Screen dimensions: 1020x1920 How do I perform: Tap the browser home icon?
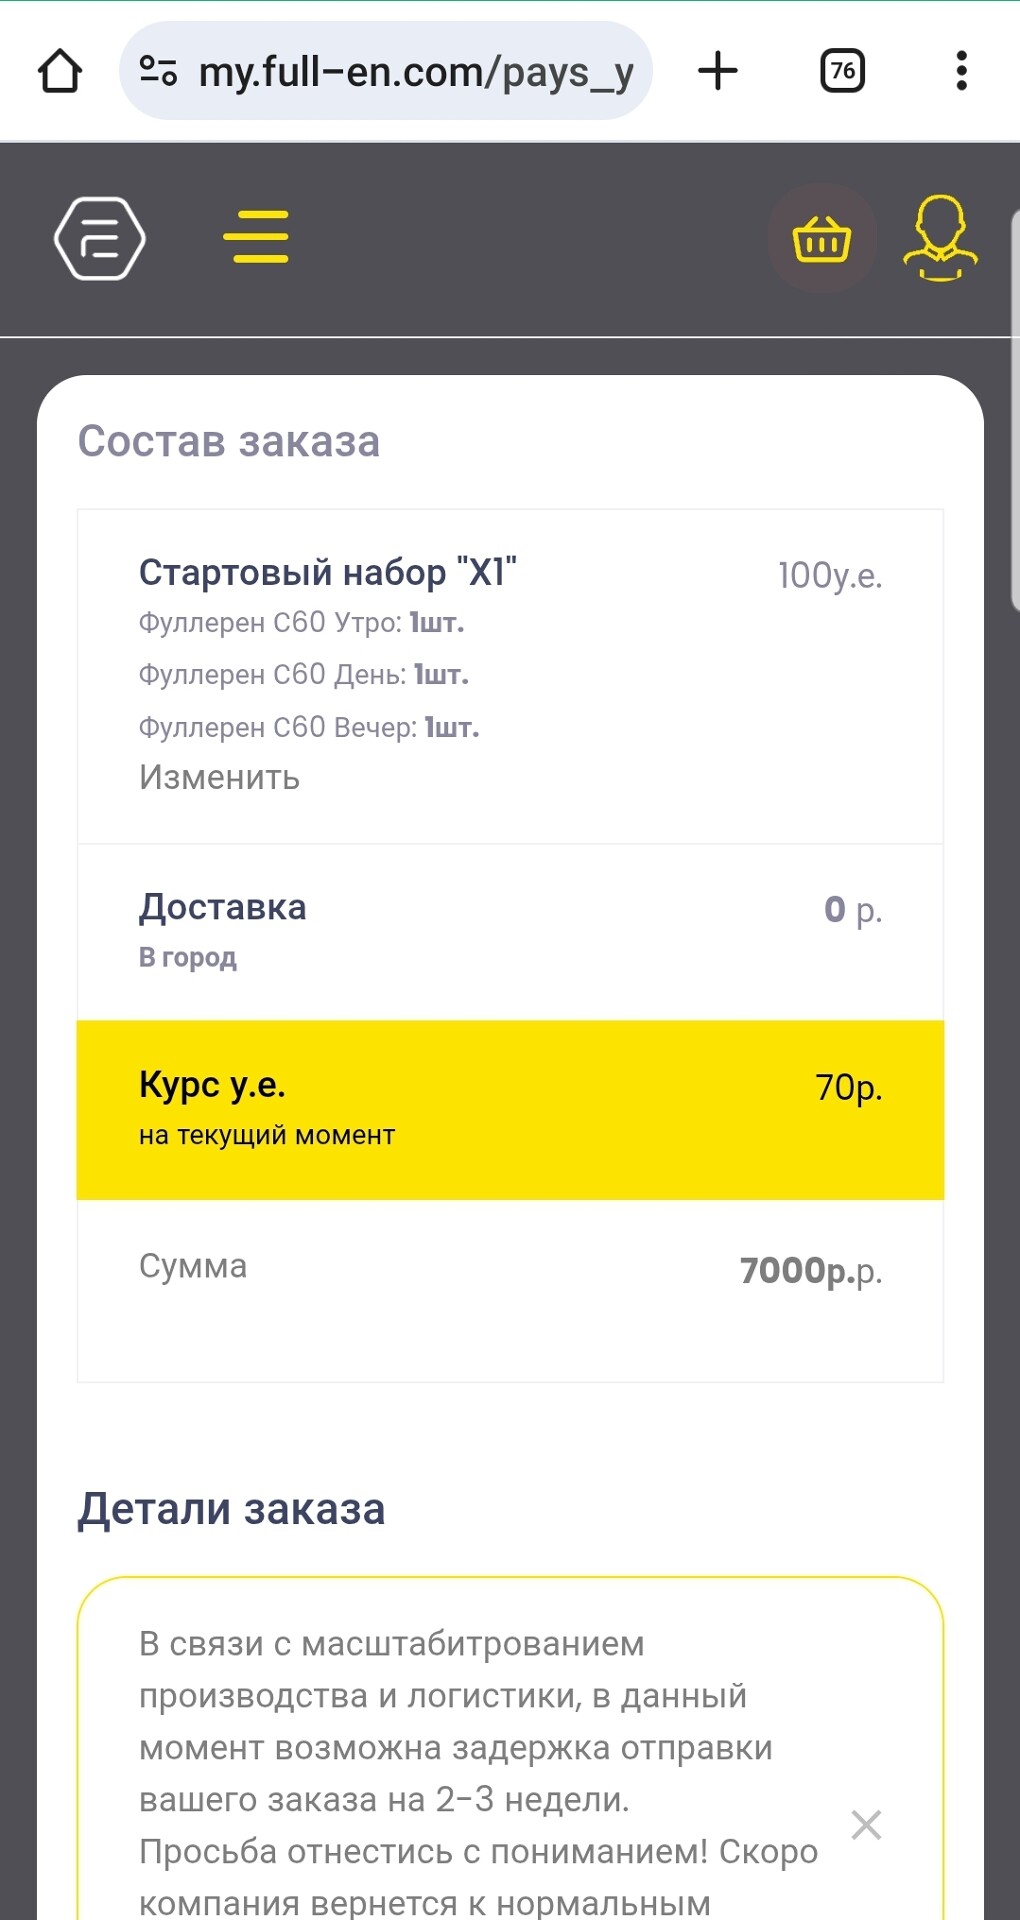(60, 72)
